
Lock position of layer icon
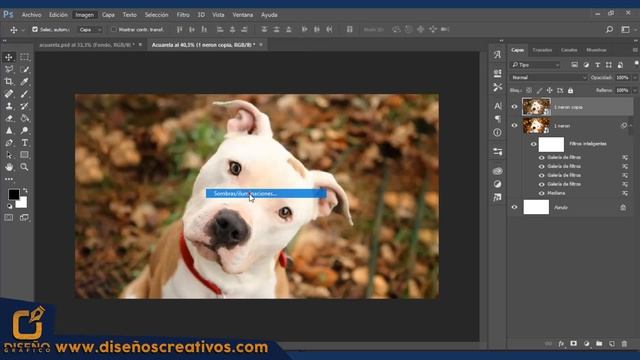(550, 90)
